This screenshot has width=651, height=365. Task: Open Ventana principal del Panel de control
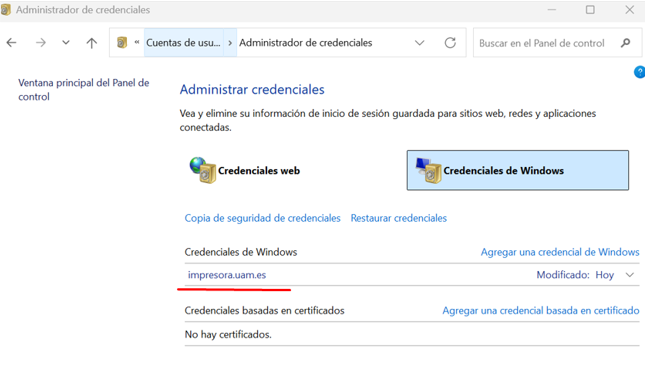click(x=83, y=90)
